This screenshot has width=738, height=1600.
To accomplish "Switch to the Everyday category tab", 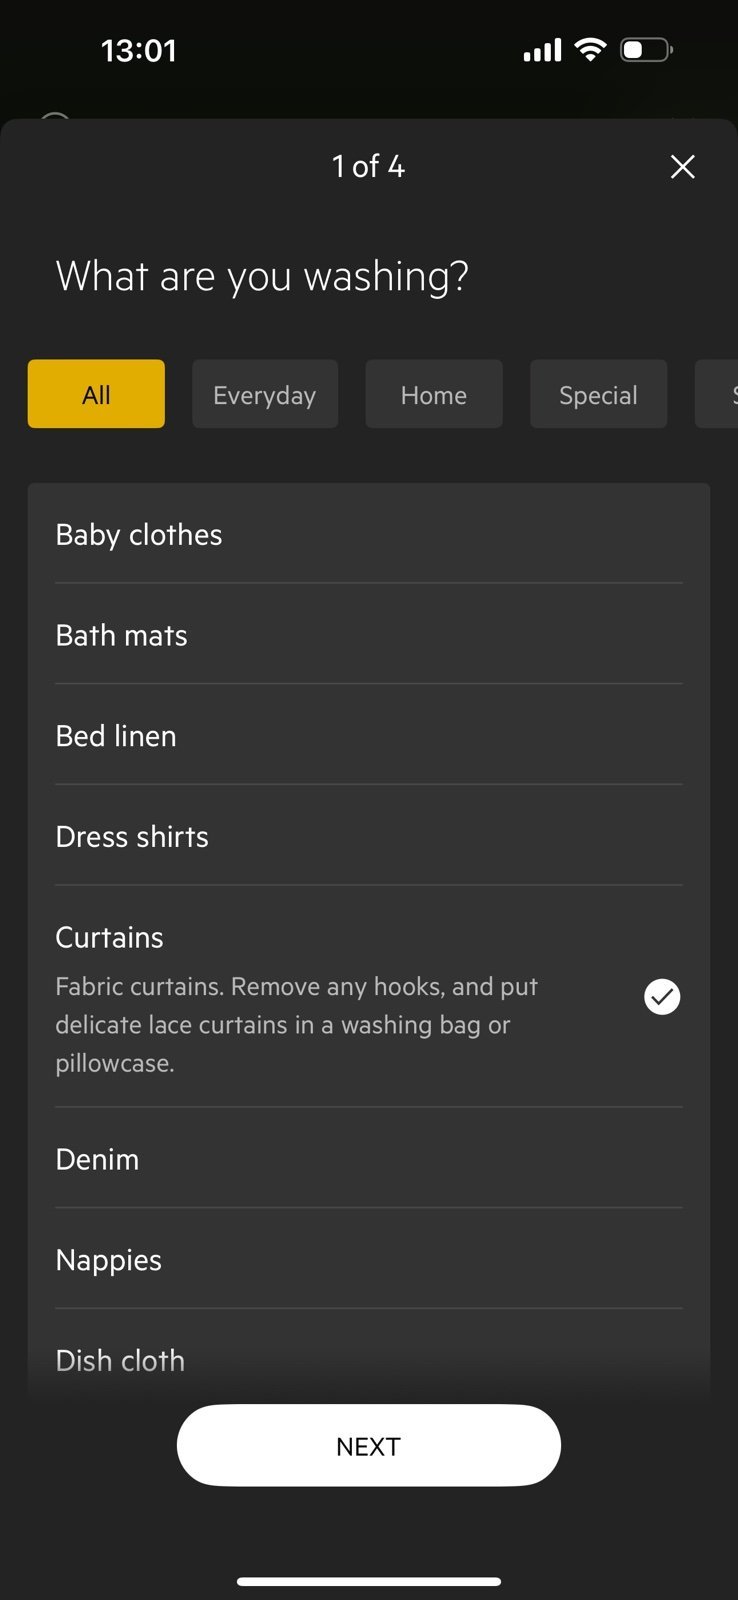I will coord(265,394).
